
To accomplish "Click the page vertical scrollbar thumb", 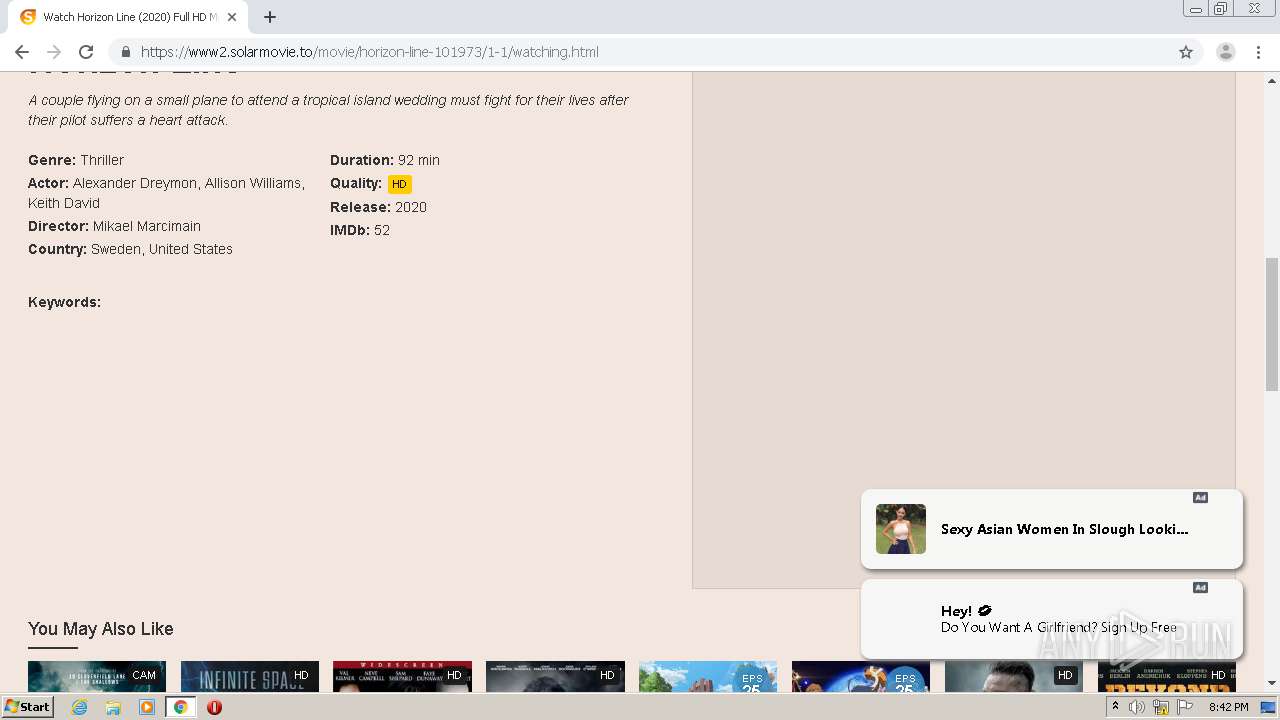I will pyautogui.click(x=1271, y=324).
